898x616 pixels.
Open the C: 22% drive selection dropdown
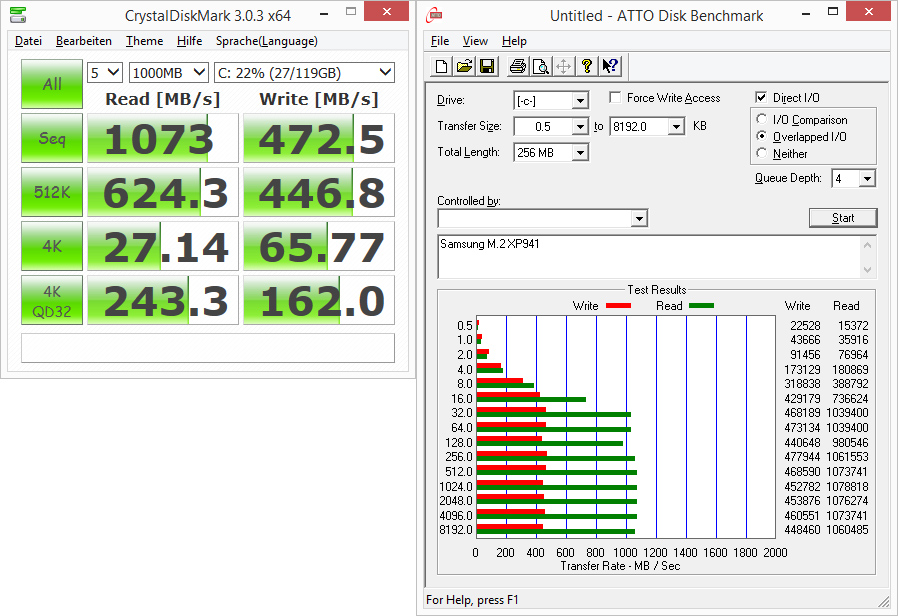coord(305,73)
